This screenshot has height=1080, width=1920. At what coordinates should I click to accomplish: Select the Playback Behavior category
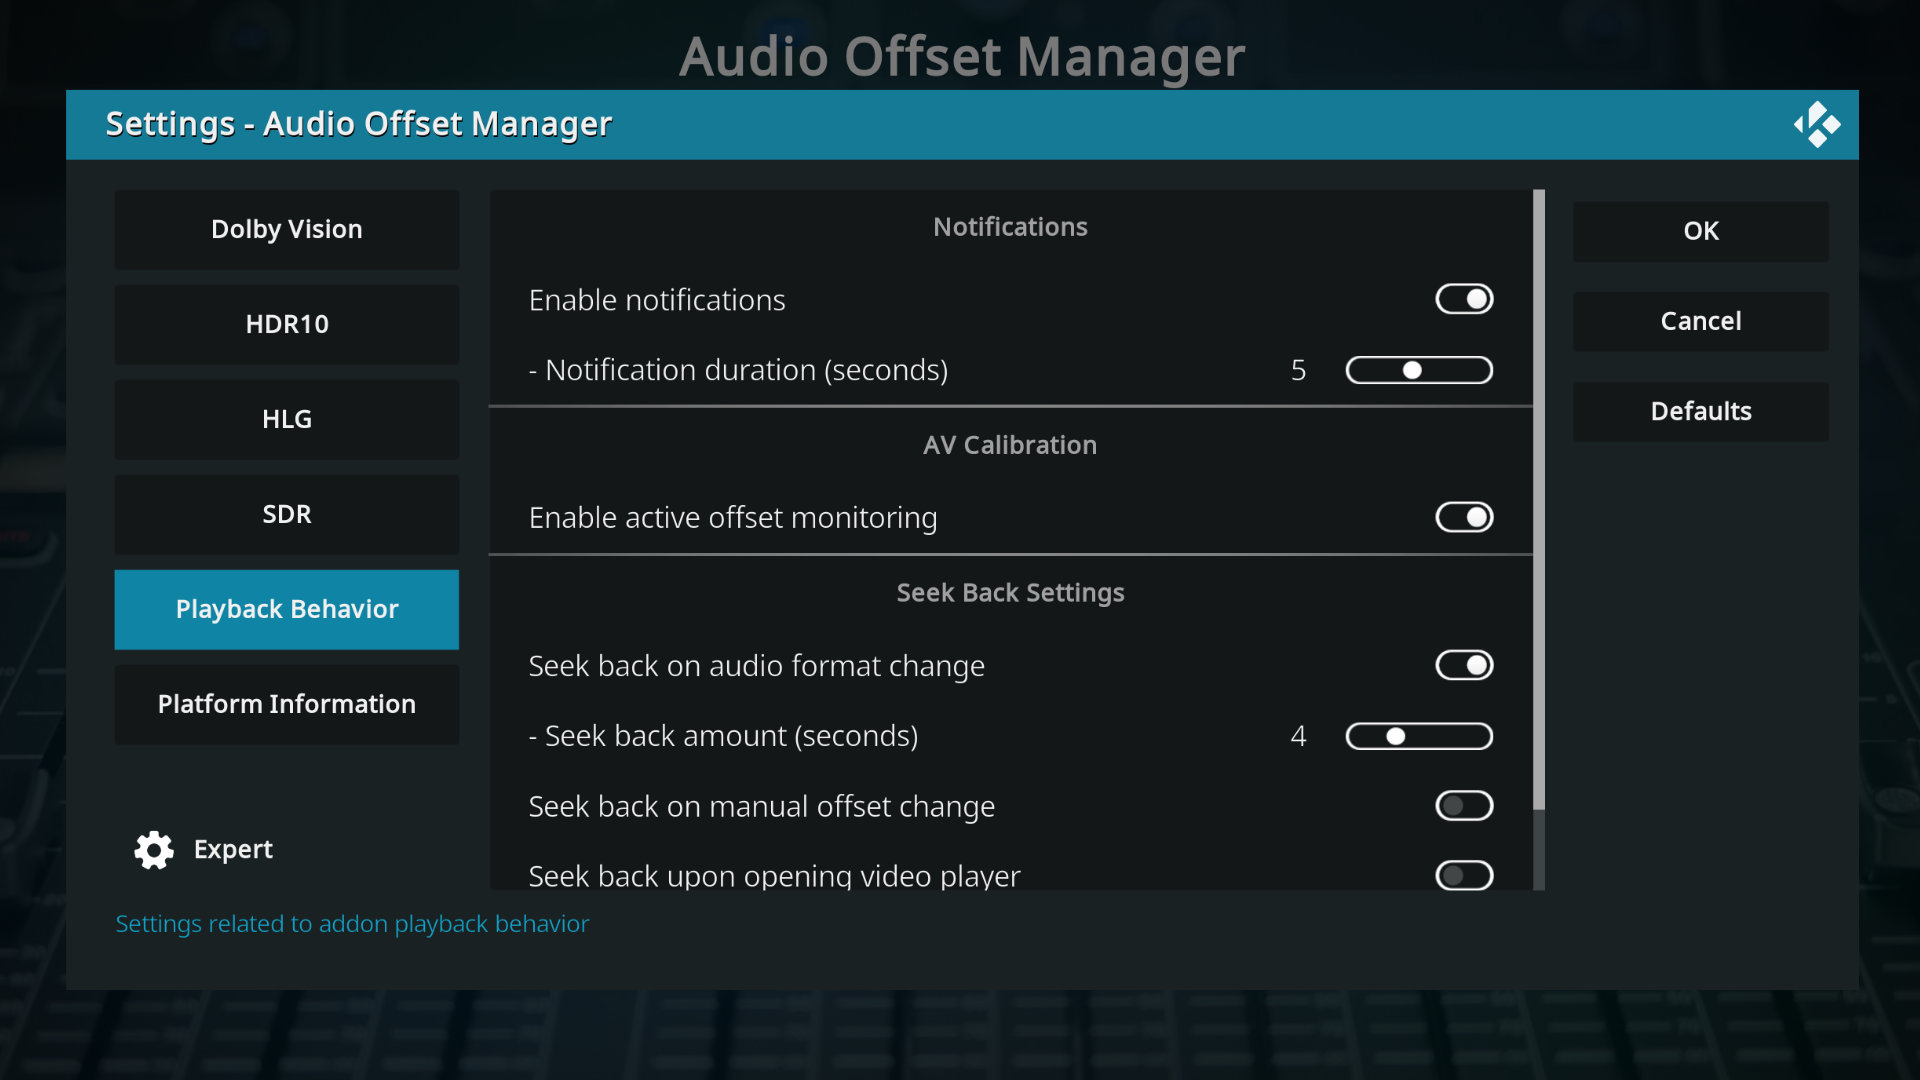[x=287, y=609]
